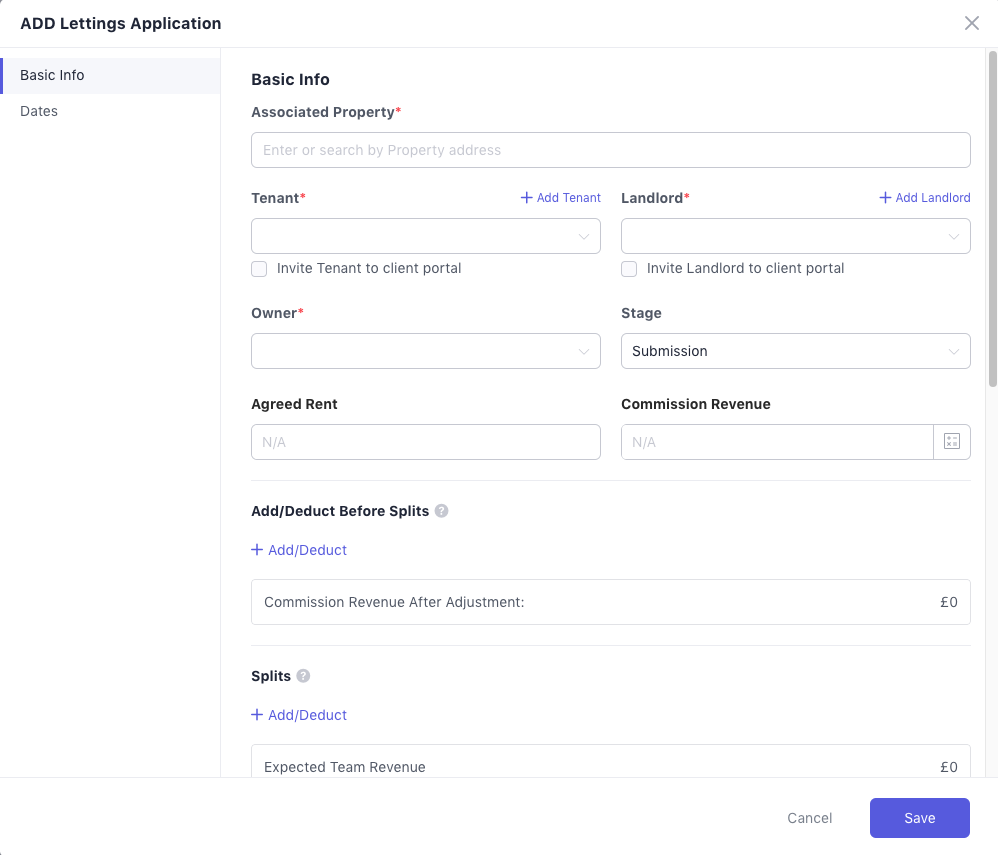This screenshot has width=998, height=855.
Task: Cancel the lettings application form
Action: tap(809, 818)
